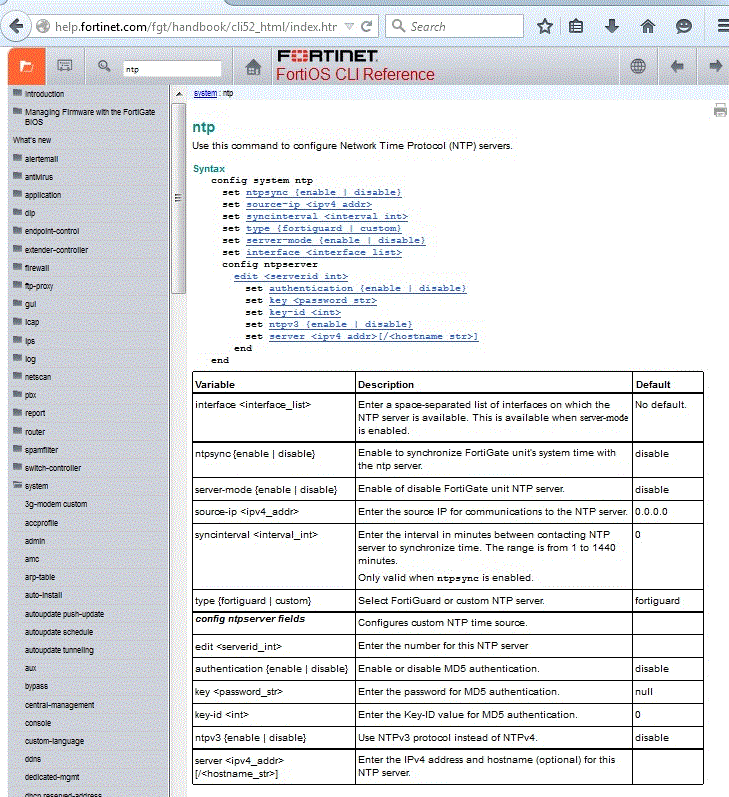This screenshot has width=729, height=797.
Task: Click the contents pane scrollbar thumb
Action: 178,198
